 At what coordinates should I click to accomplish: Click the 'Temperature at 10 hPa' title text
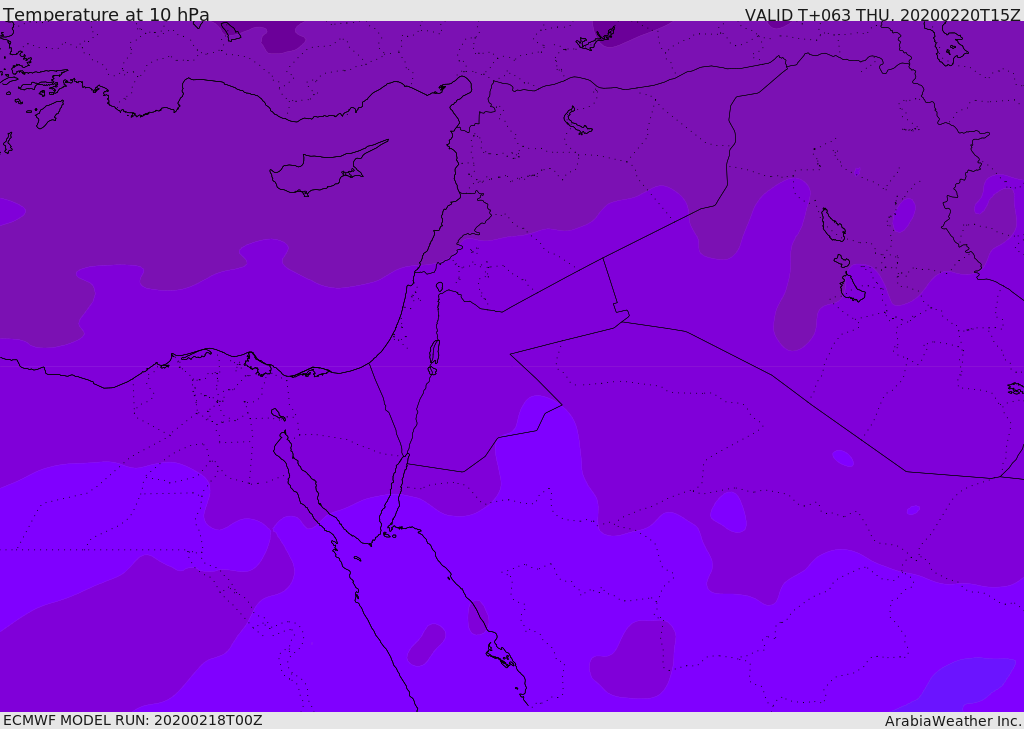(106, 14)
